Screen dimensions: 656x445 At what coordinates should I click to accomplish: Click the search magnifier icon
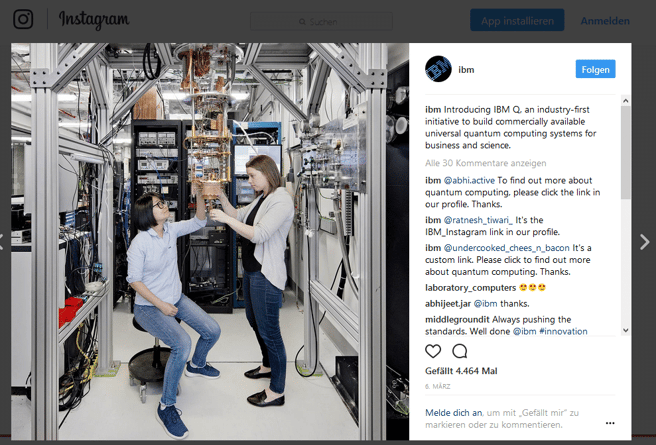pos(302,22)
